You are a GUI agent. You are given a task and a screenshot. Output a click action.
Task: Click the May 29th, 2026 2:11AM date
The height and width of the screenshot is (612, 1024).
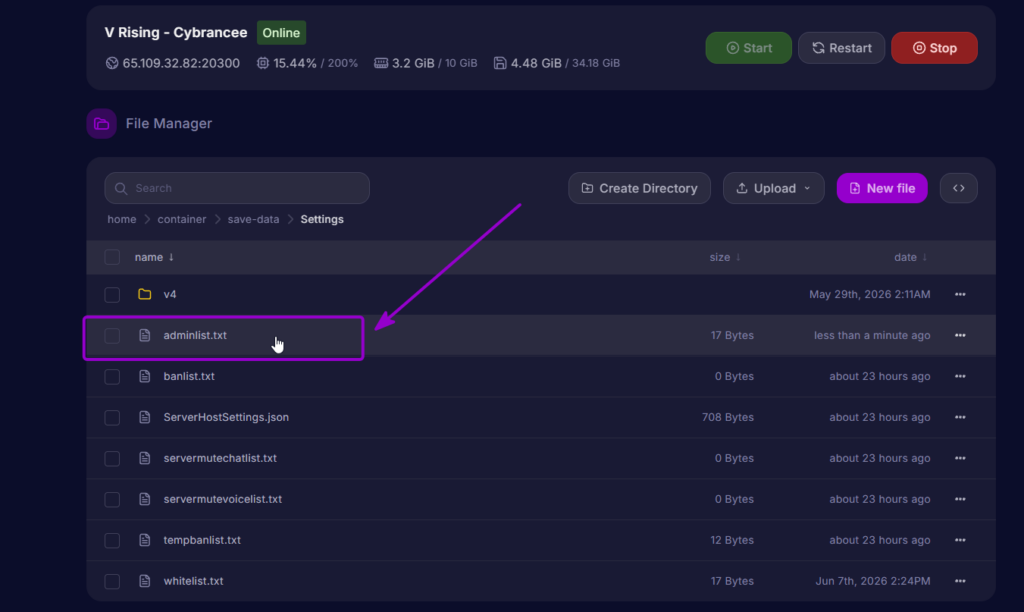[870, 295]
